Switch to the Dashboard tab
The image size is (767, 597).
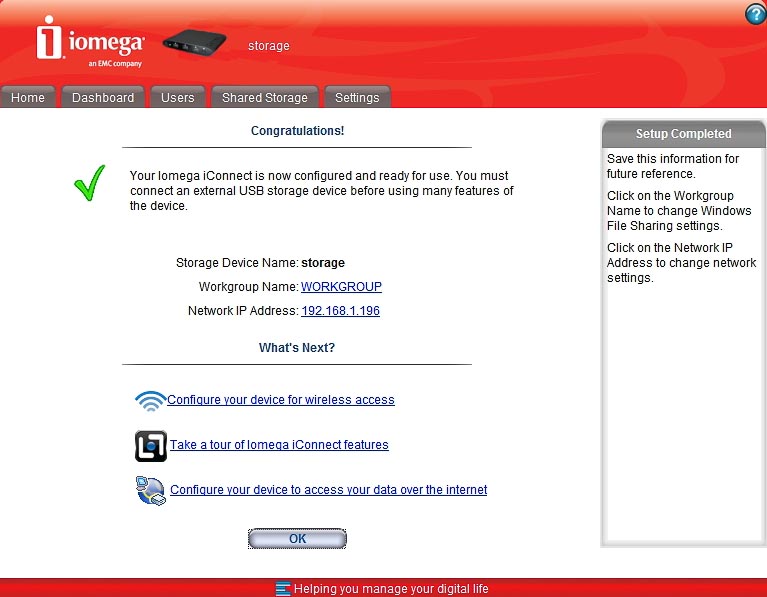[x=103, y=97]
